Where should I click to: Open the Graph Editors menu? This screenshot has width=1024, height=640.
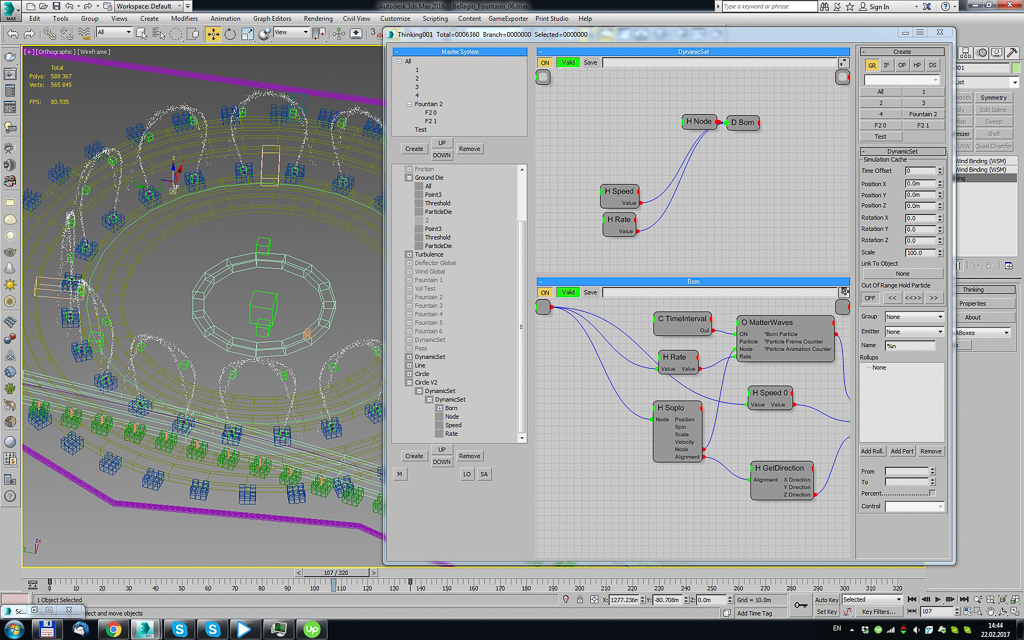click(x=271, y=18)
